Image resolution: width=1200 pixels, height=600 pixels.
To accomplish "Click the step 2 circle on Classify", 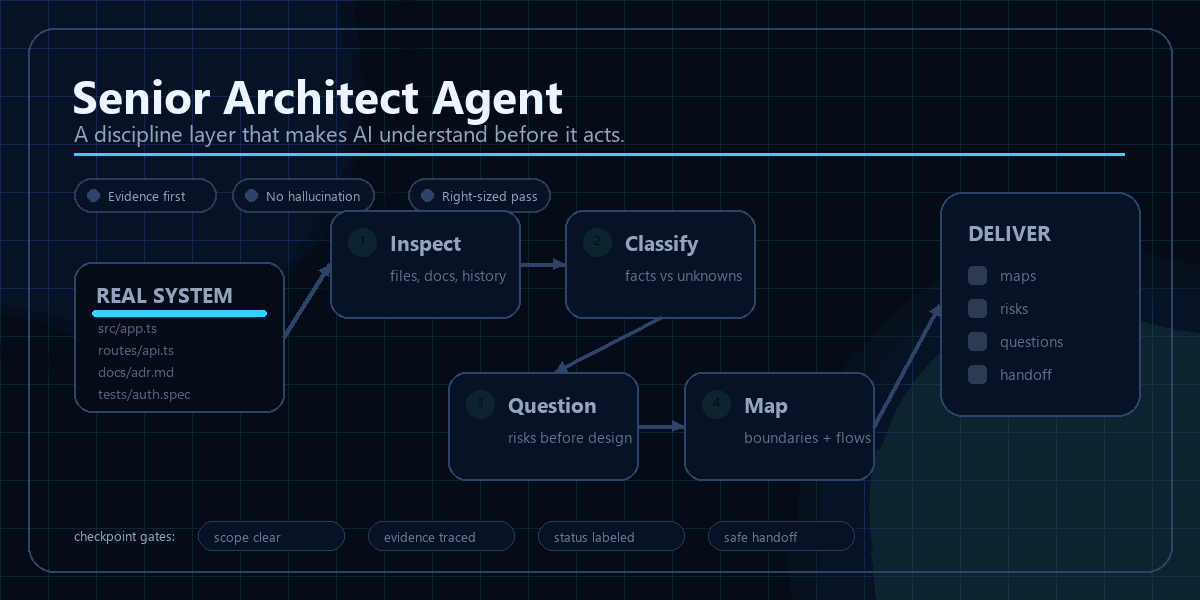I will pyautogui.click(x=597, y=243).
